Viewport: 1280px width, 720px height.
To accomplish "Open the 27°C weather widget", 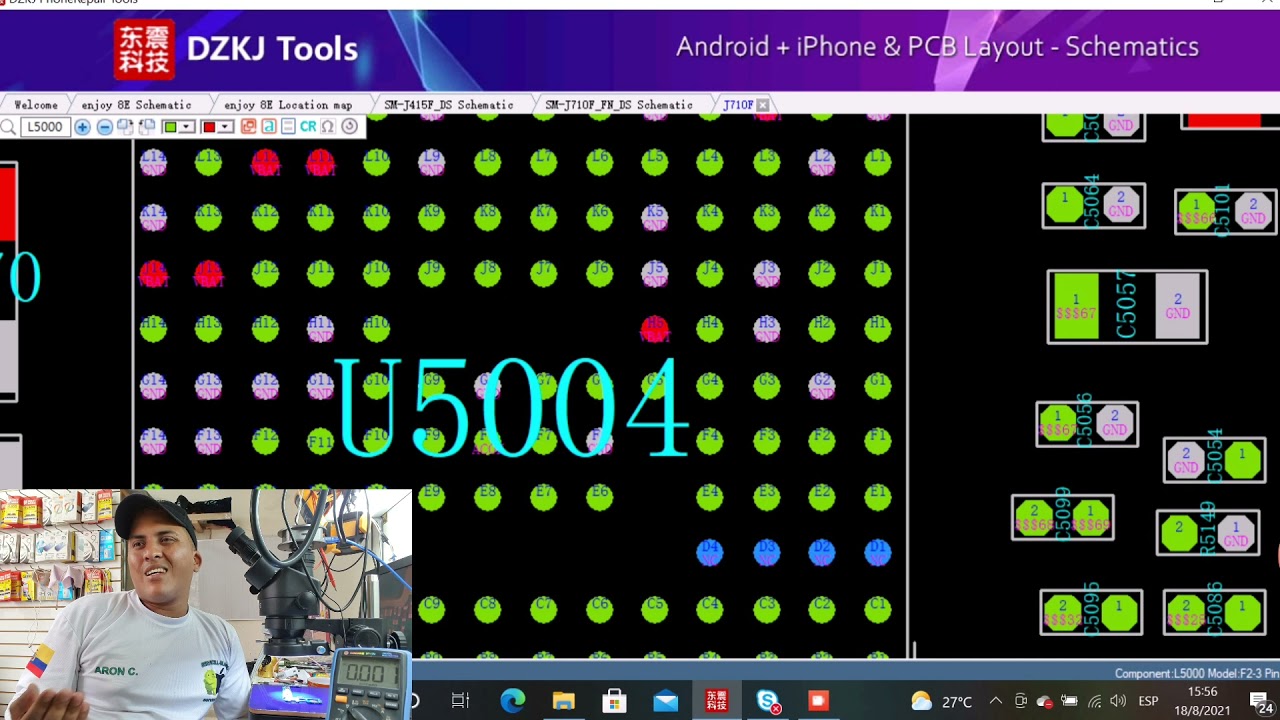I will click(x=942, y=701).
